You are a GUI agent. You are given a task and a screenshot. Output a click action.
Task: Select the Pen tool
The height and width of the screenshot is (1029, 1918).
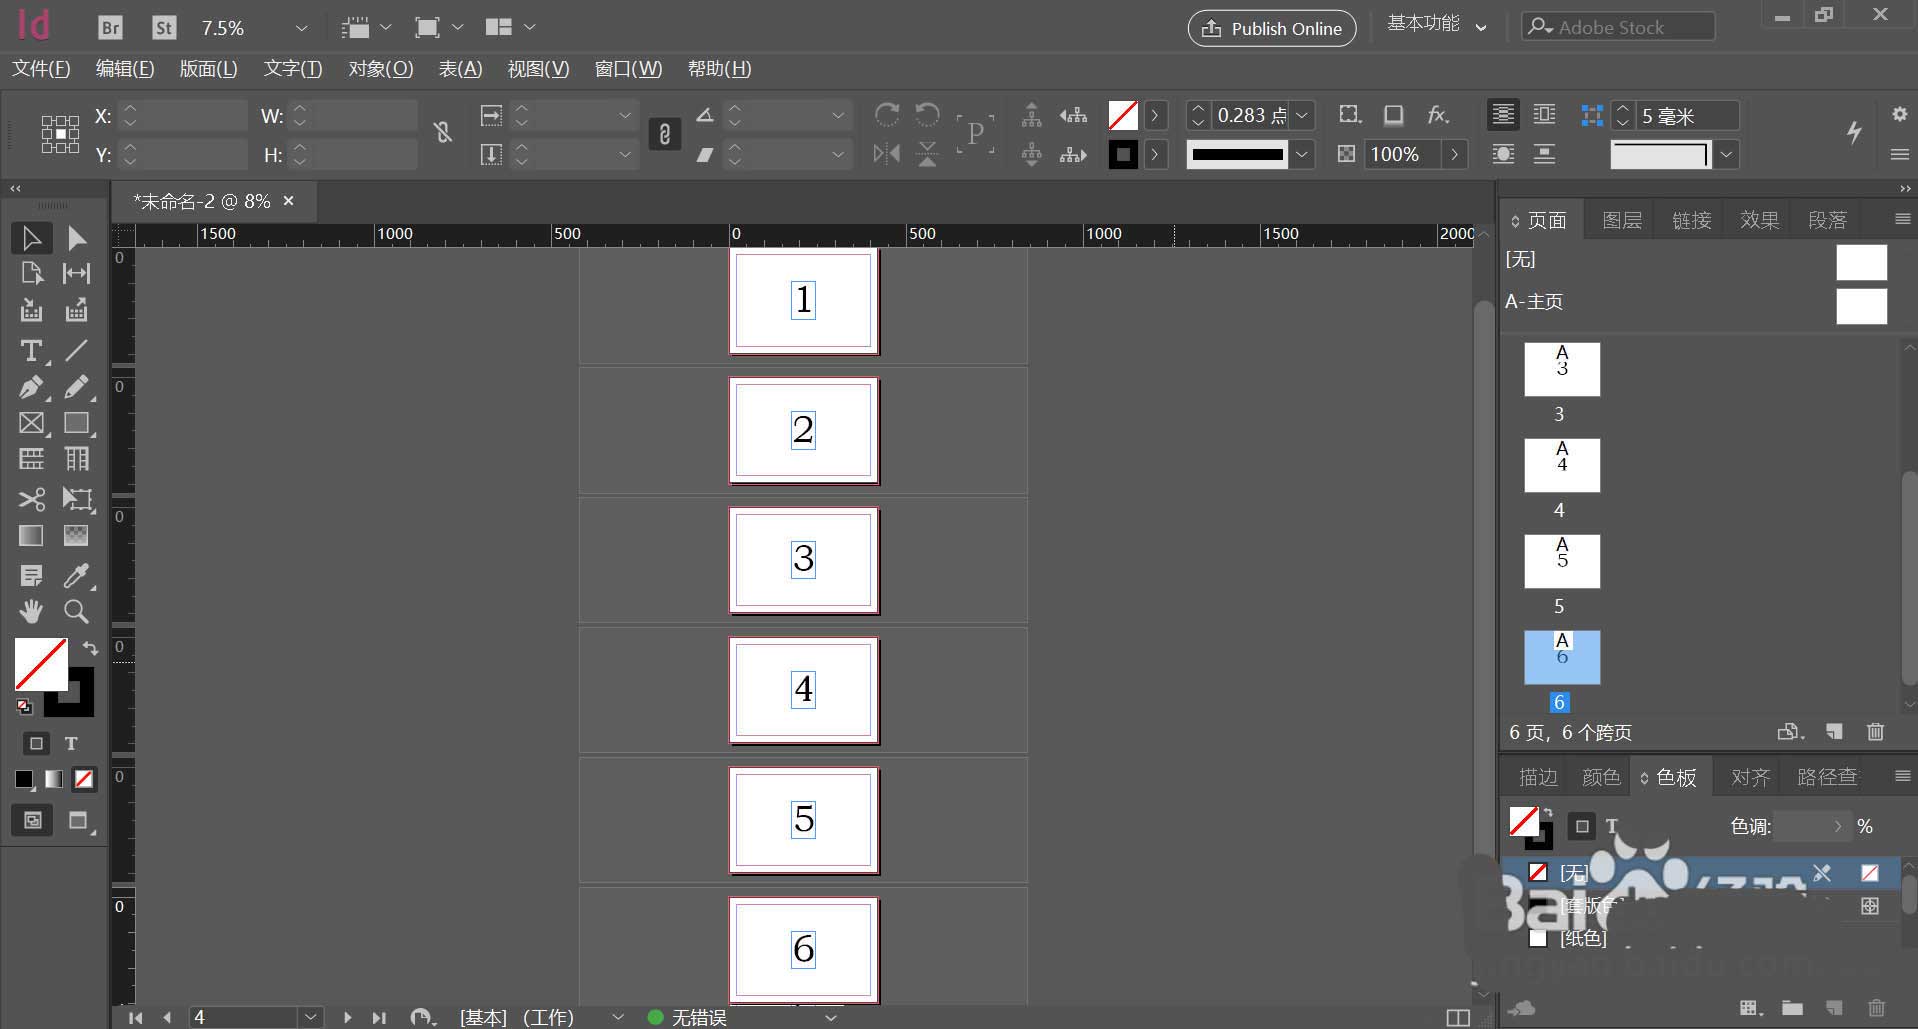click(31, 387)
